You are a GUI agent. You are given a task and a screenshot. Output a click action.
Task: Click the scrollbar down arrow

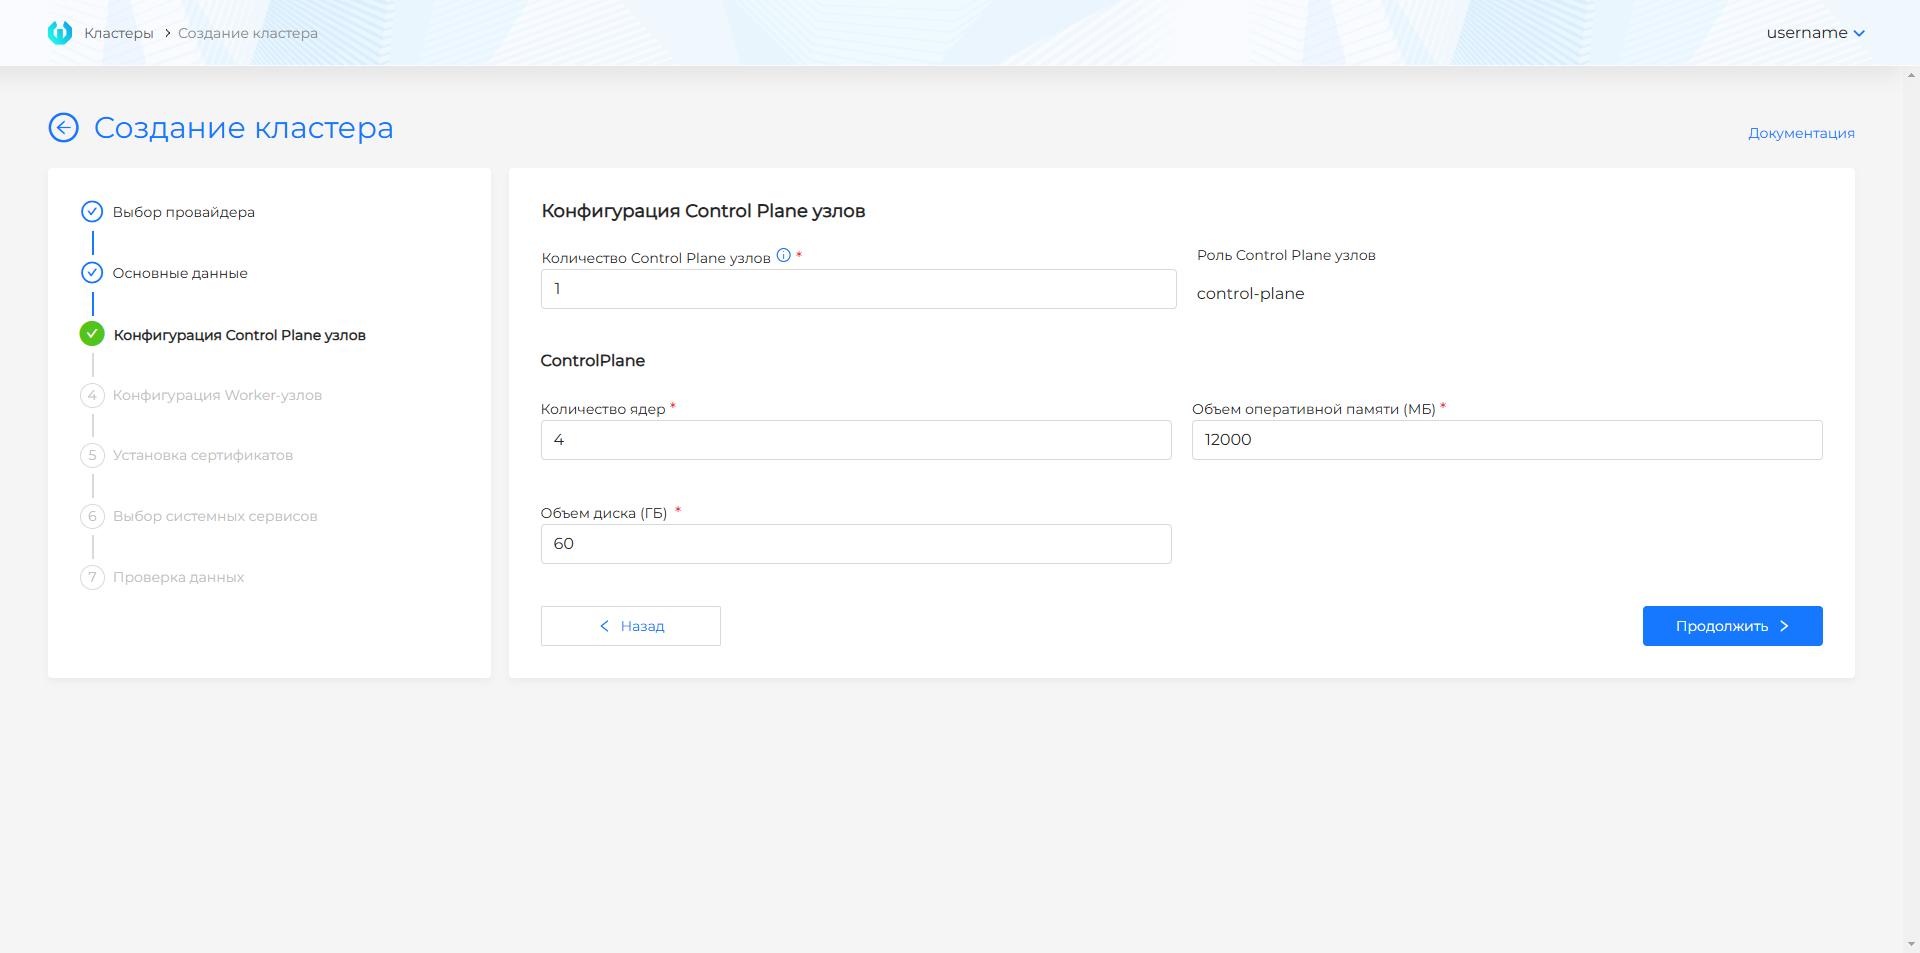[x=1911, y=944]
